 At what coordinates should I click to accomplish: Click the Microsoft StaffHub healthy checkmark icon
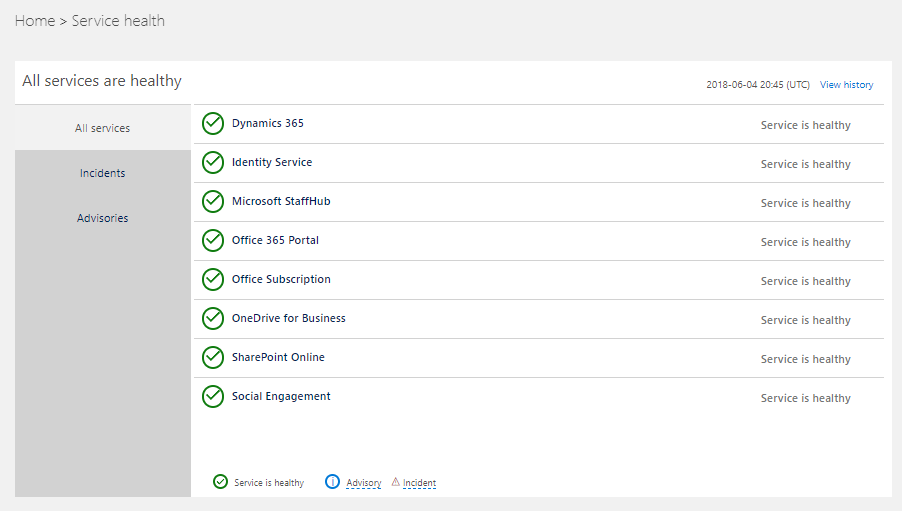tap(213, 202)
